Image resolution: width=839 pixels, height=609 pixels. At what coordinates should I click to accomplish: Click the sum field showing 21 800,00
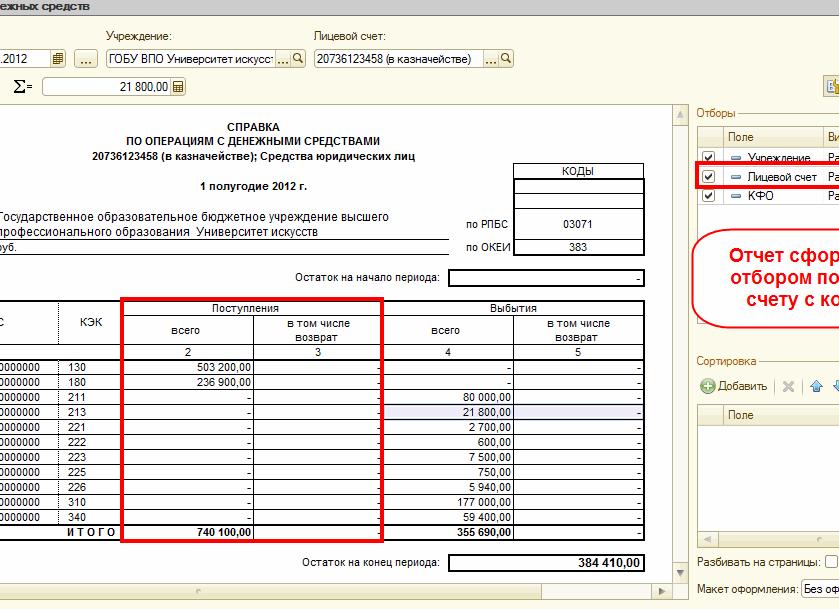pyautogui.click(x=107, y=87)
